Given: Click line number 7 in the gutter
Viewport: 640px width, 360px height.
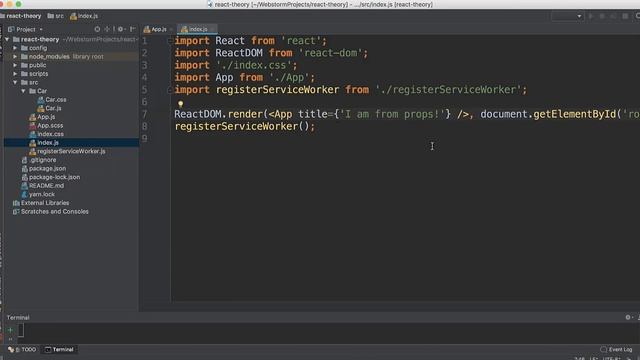Looking at the screenshot, I should coord(144,114).
